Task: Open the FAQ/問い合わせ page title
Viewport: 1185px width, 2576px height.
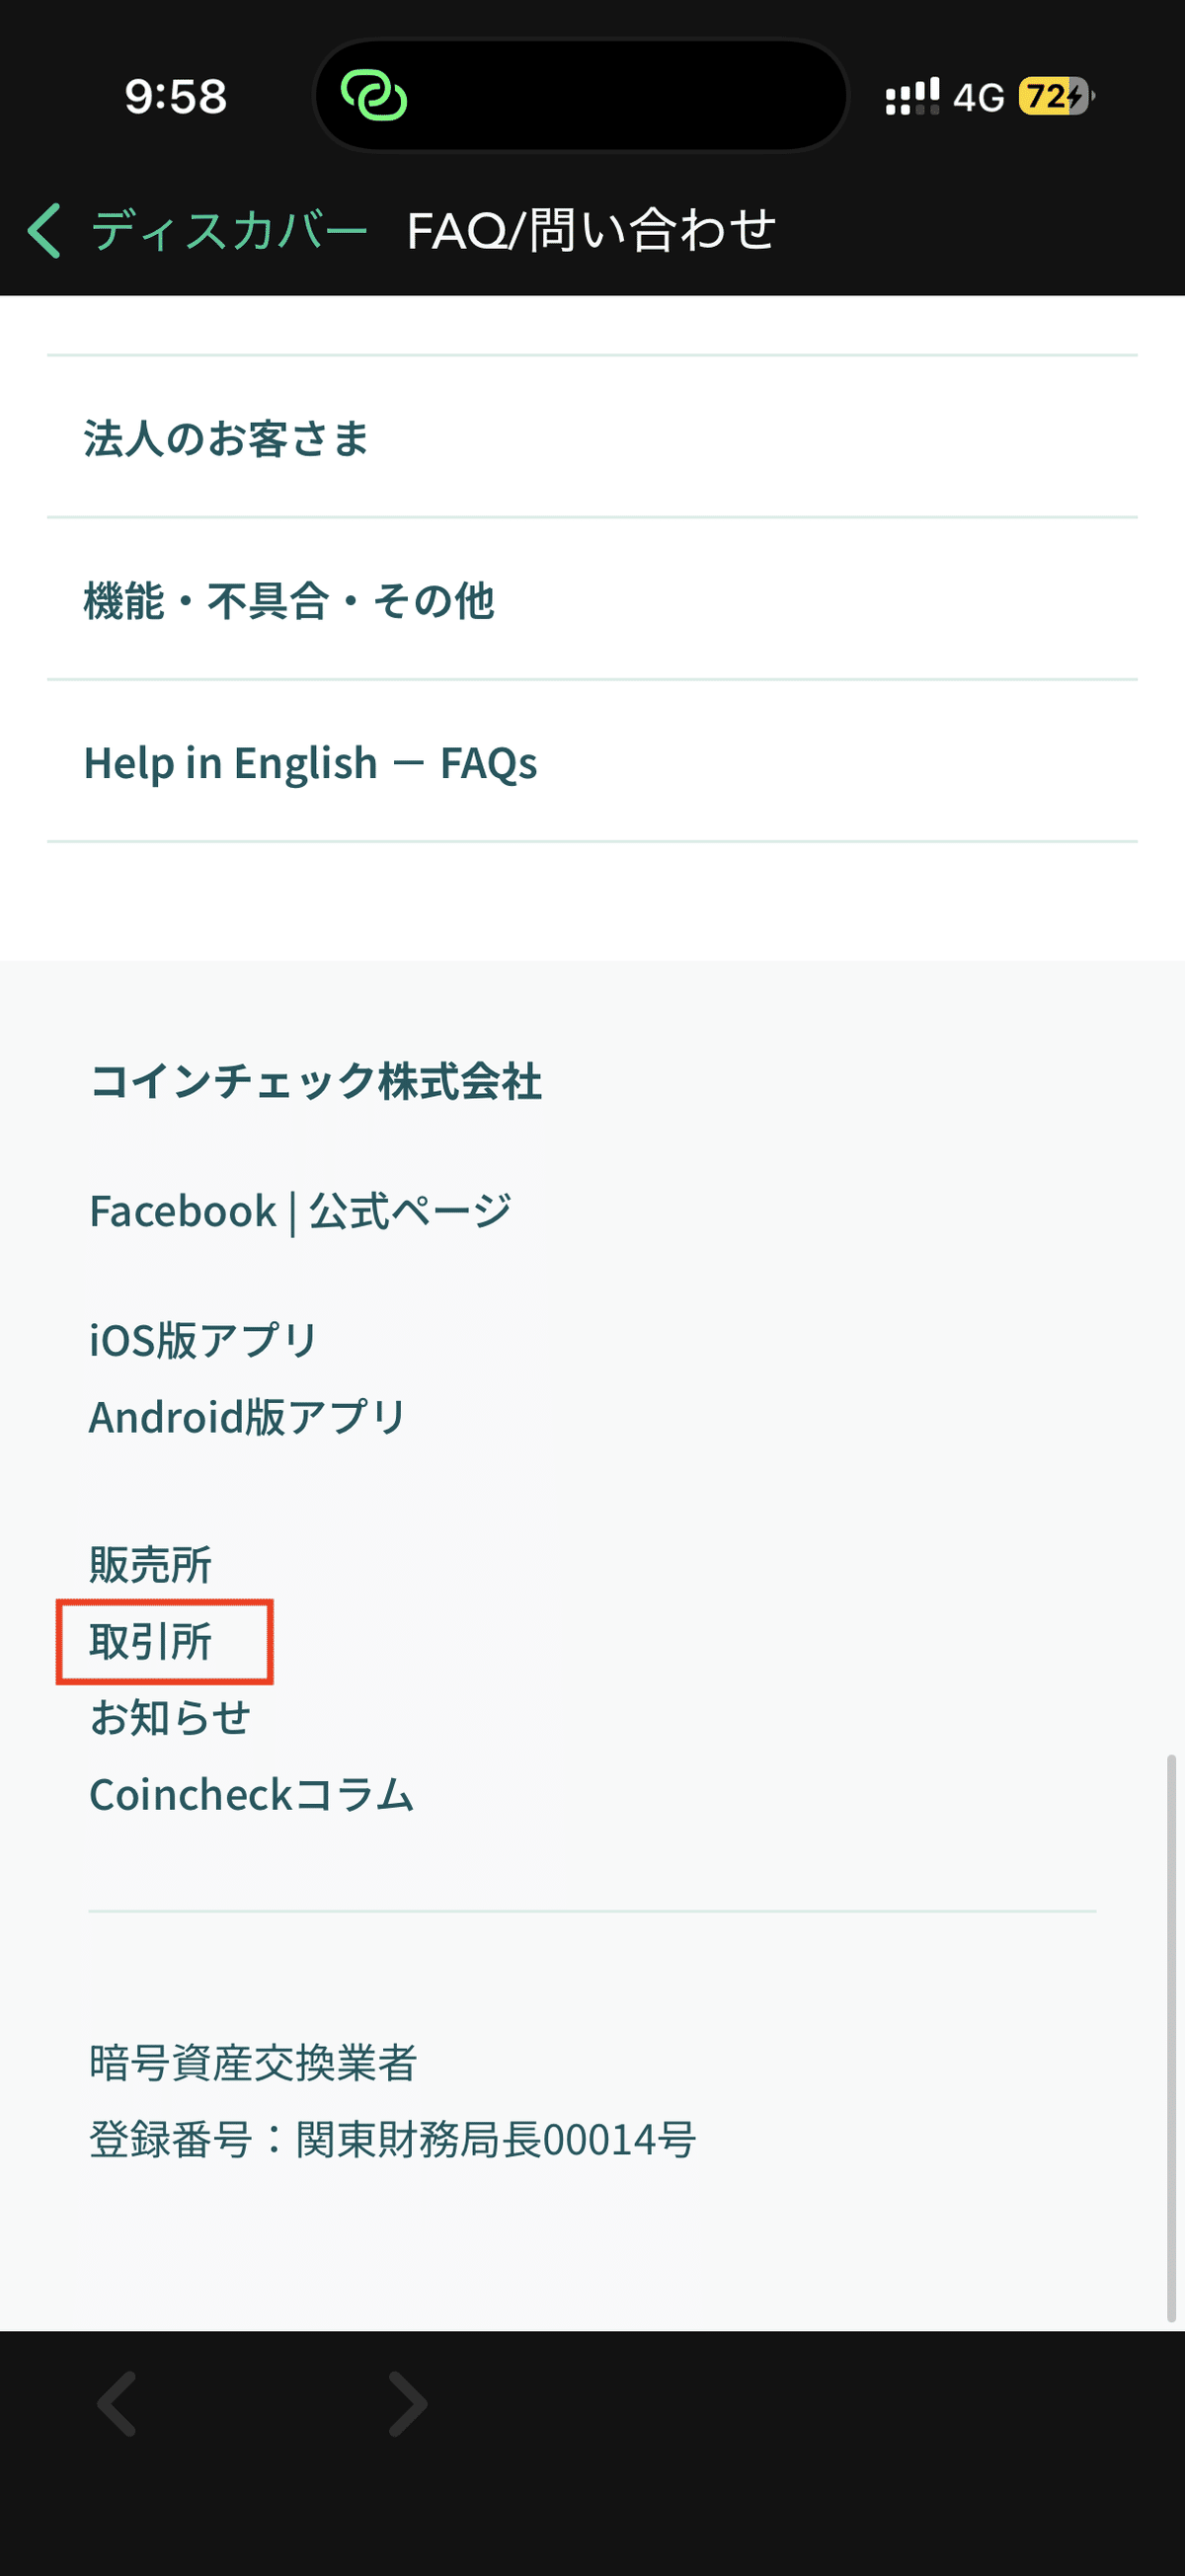Action: coord(590,230)
